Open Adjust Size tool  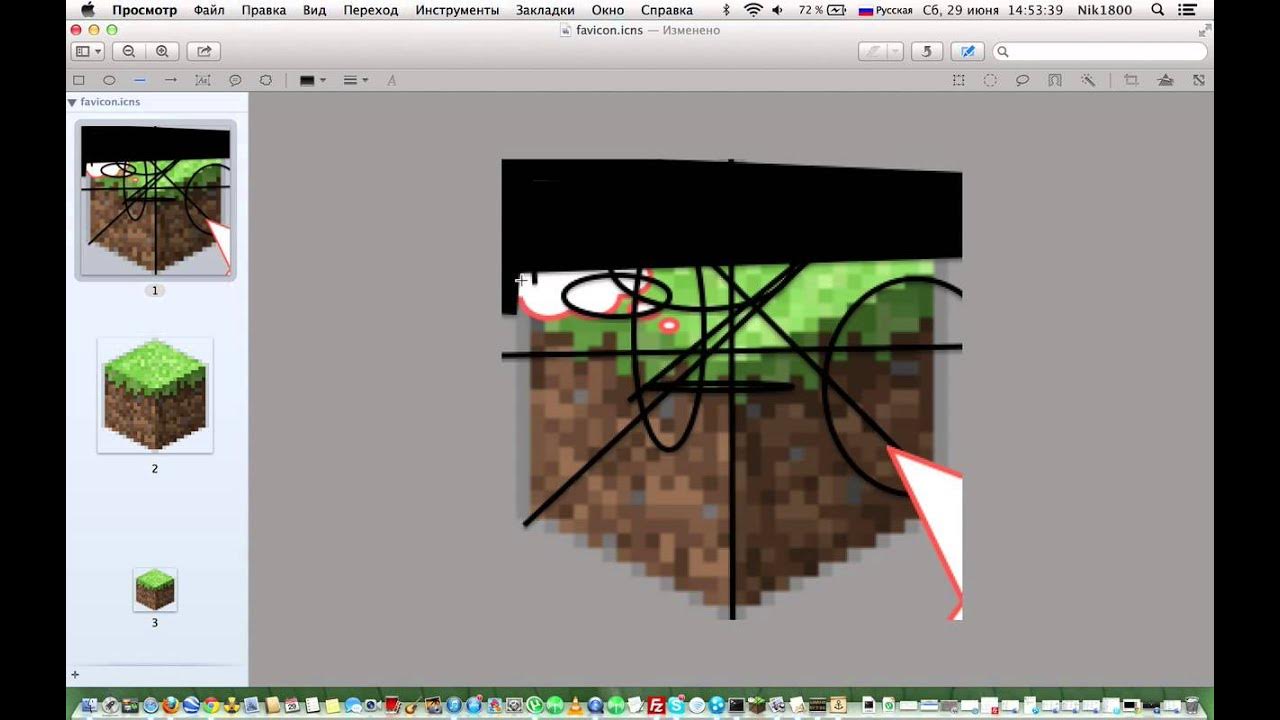pyautogui.click(x=1198, y=80)
